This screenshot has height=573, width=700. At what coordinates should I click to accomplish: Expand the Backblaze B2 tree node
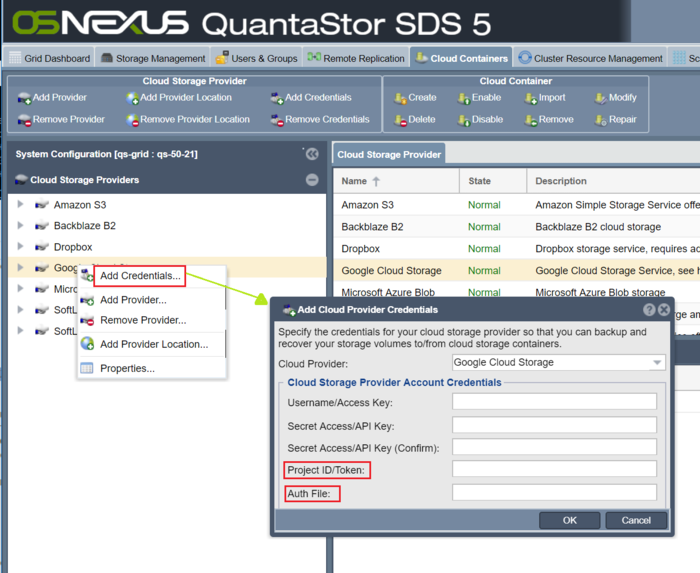tap(20, 226)
